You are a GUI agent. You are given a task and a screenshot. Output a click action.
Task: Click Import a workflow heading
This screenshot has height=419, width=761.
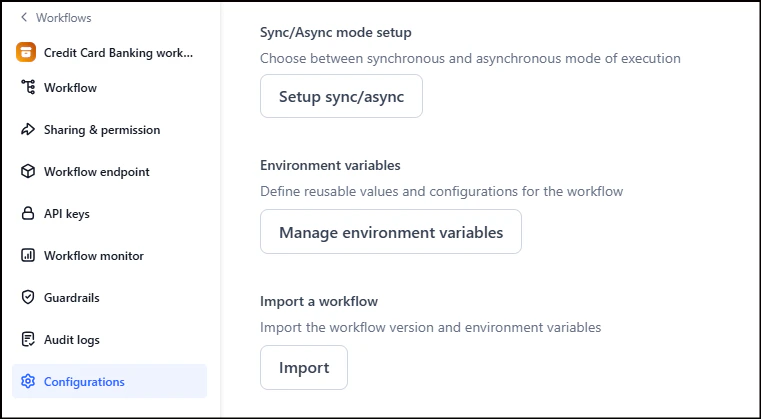[x=319, y=302]
